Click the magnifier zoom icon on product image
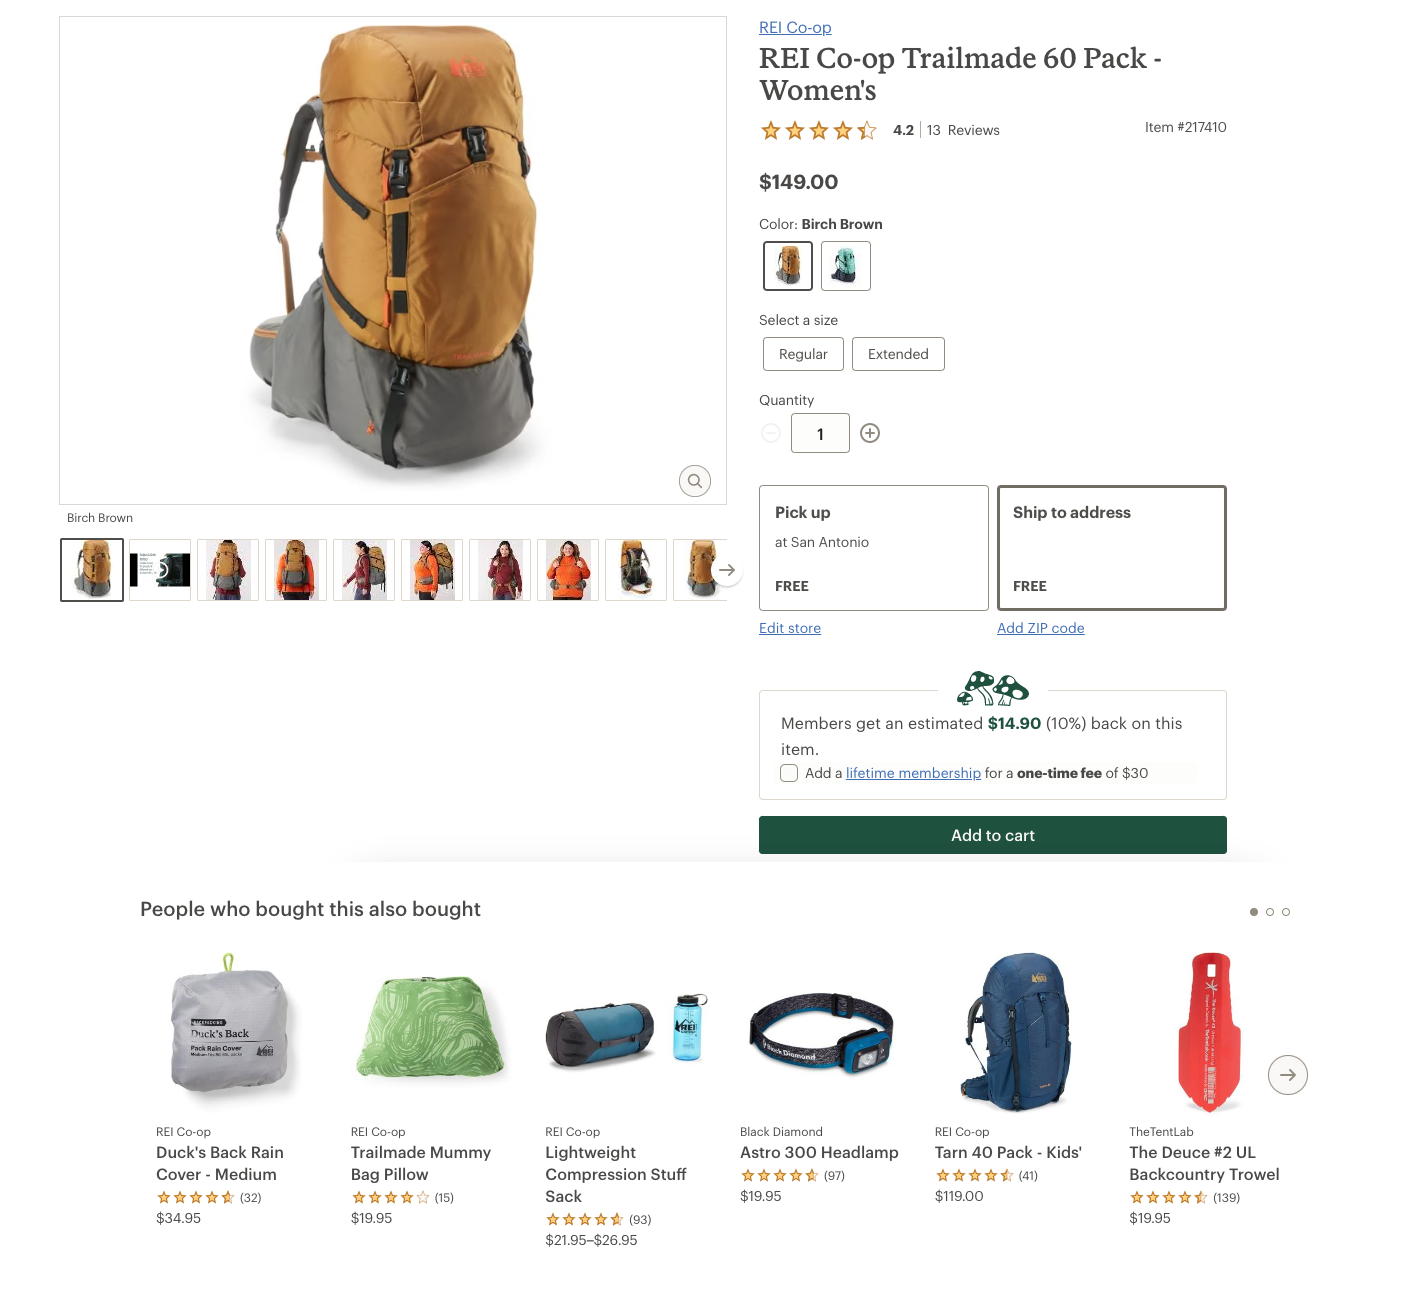The width and height of the screenshot is (1423, 1300). point(695,481)
